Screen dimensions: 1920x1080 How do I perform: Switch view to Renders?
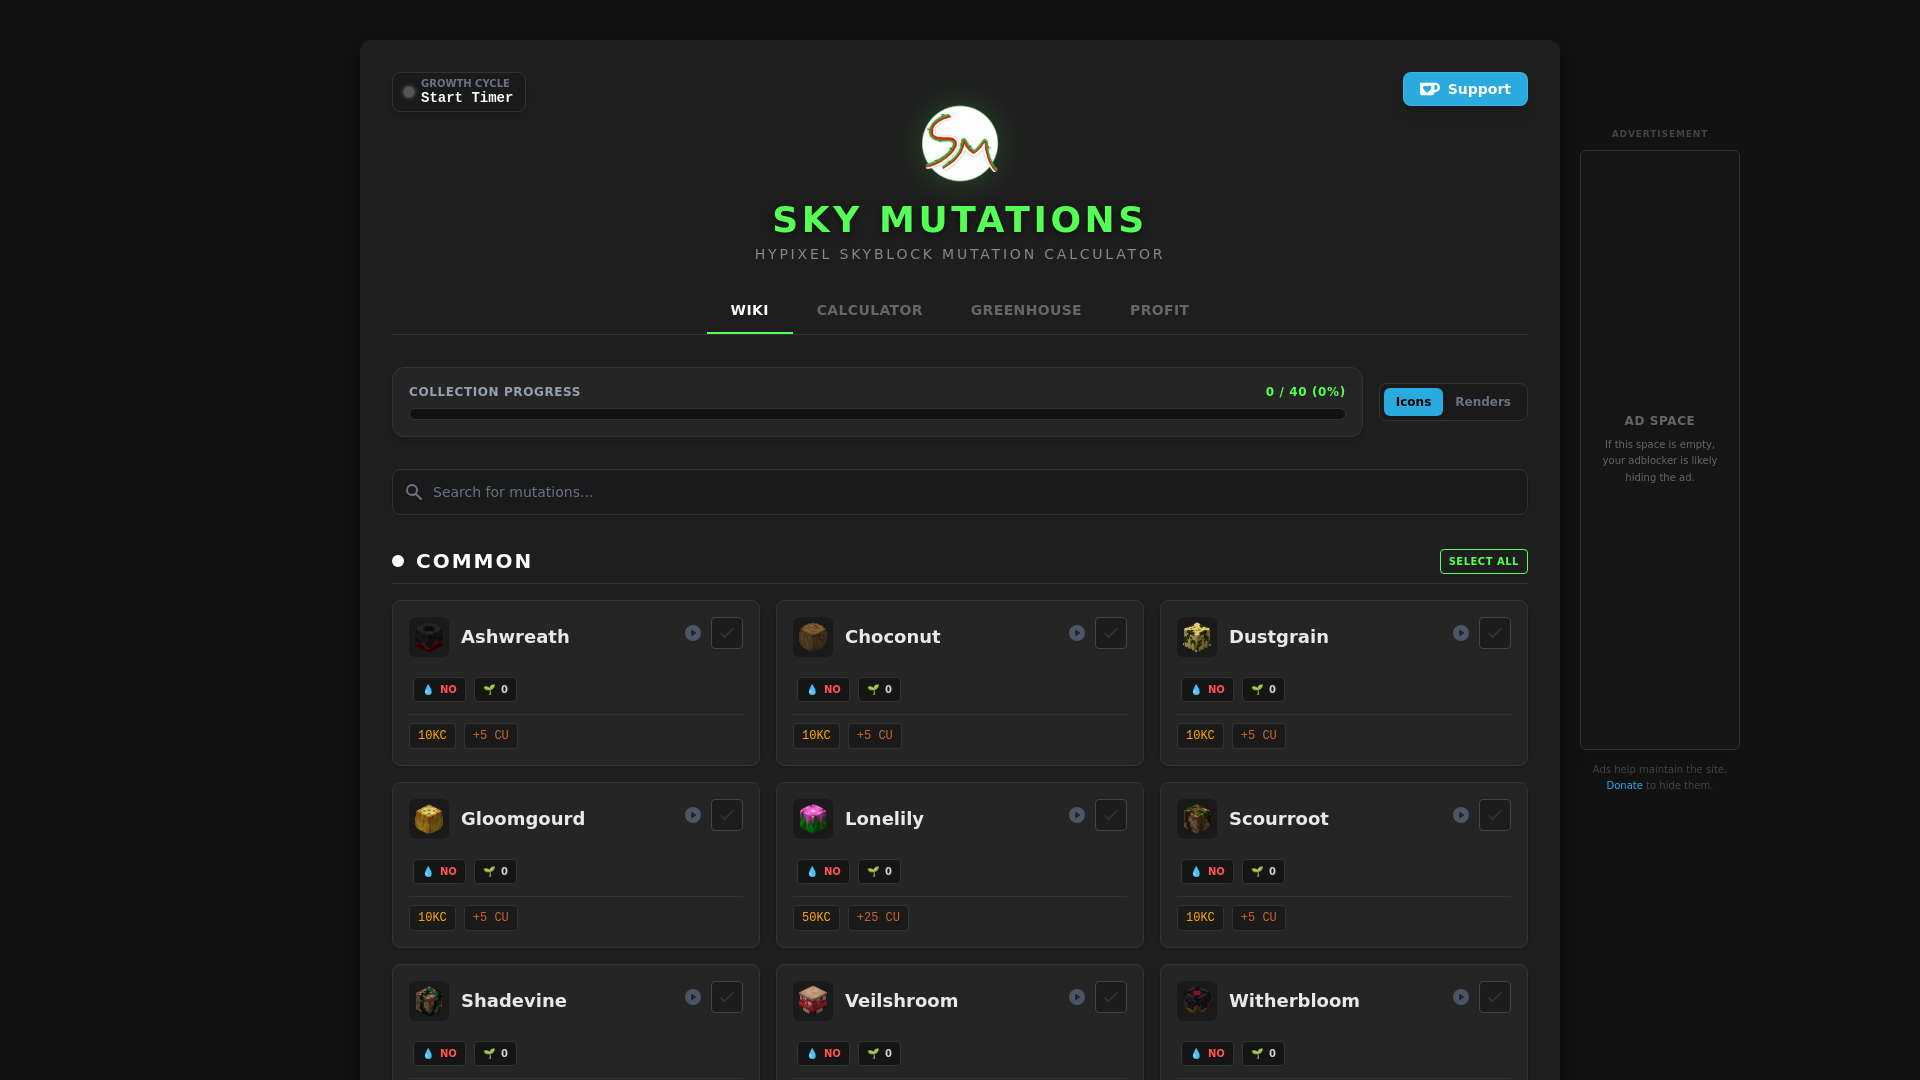[x=1482, y=402]
